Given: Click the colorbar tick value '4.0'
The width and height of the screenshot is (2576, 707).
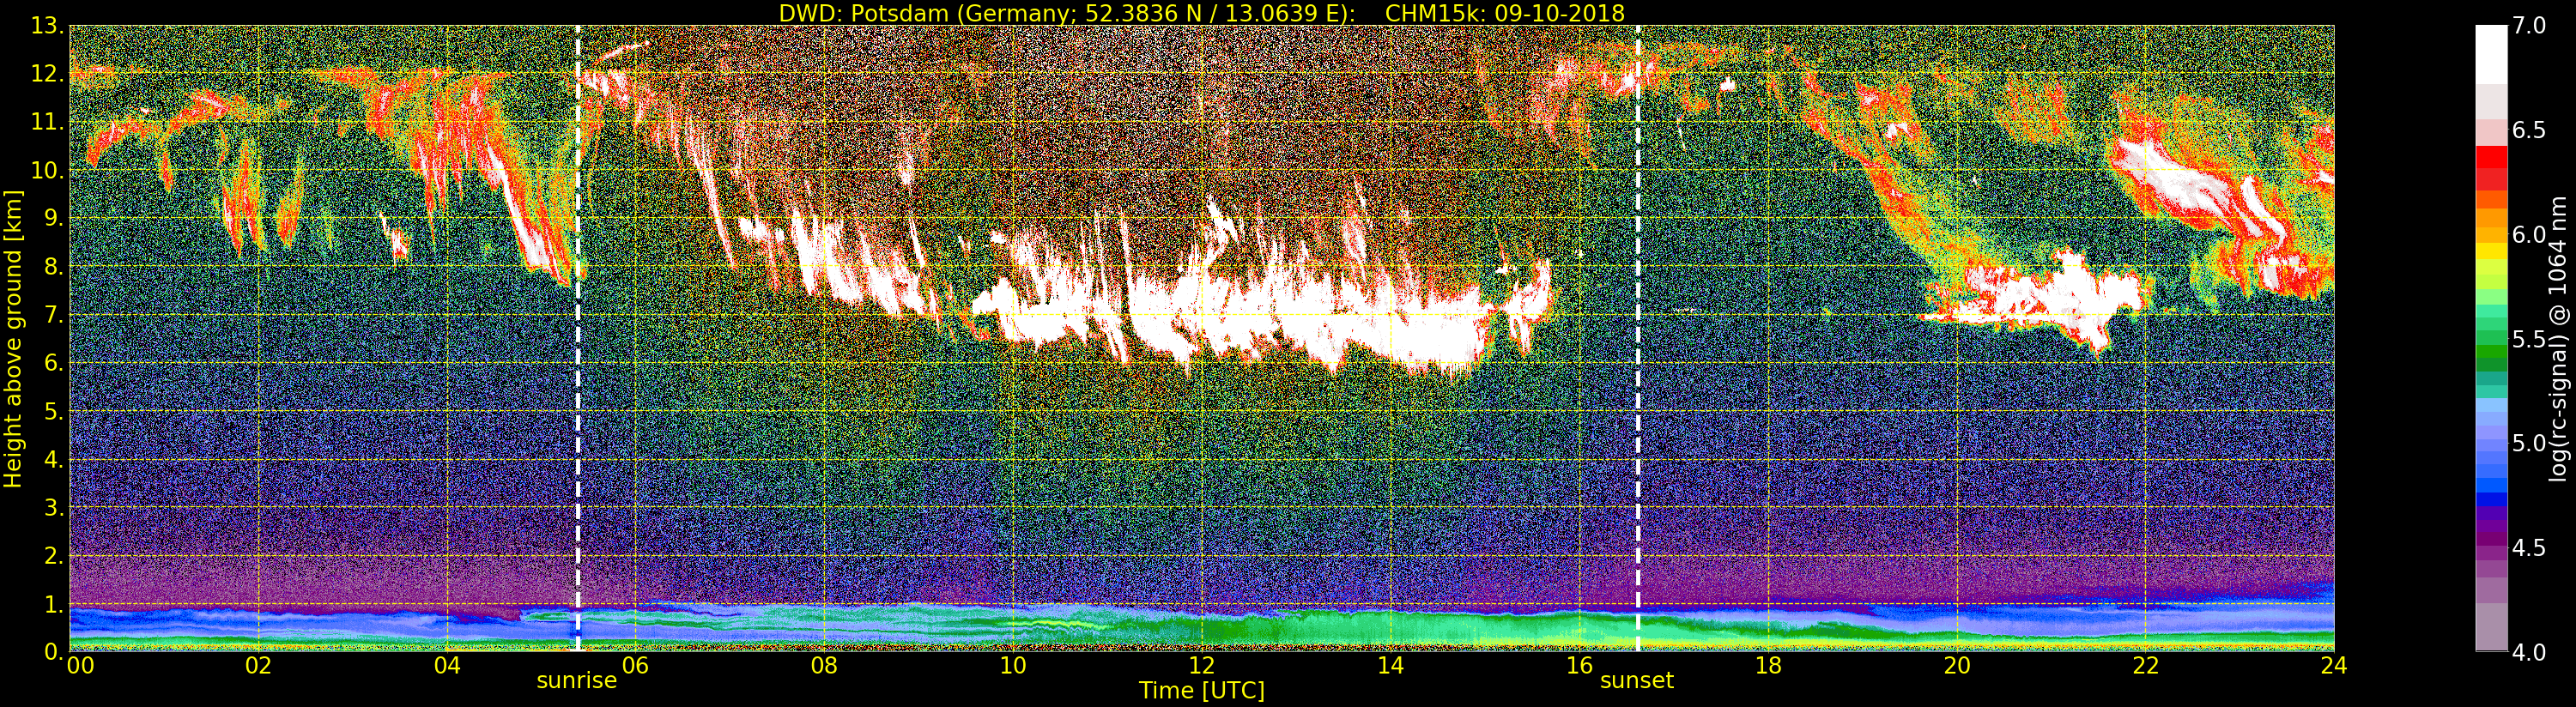Looking at the screenshot, I should pyautogui.click(x=2530, y=653).
